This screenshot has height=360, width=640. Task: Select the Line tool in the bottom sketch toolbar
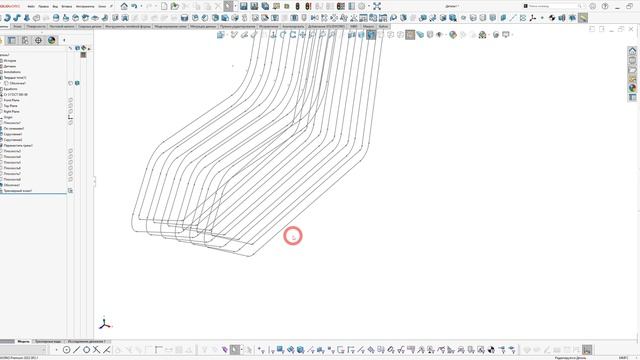point(76,350)
